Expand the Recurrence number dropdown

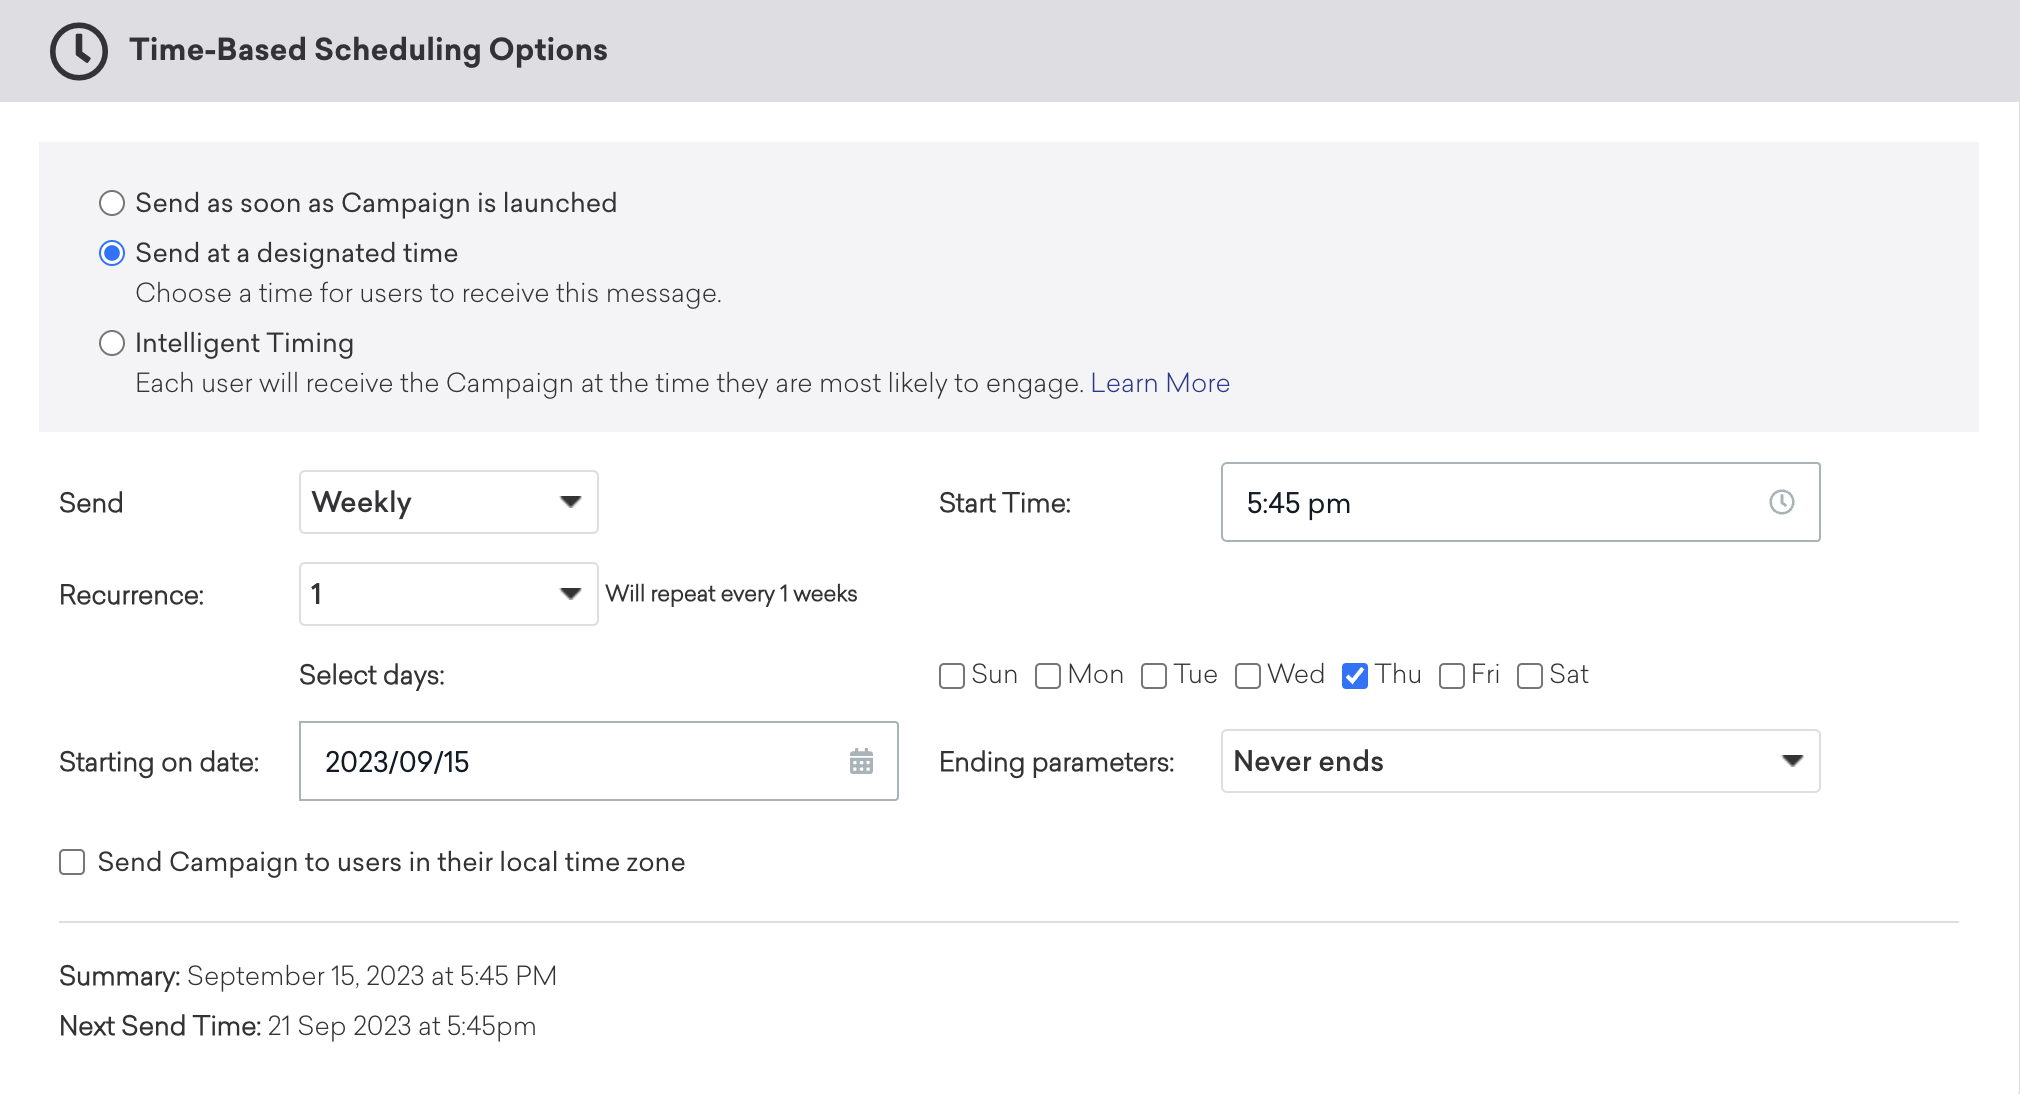pyautogui.click(x=448, y=594)
